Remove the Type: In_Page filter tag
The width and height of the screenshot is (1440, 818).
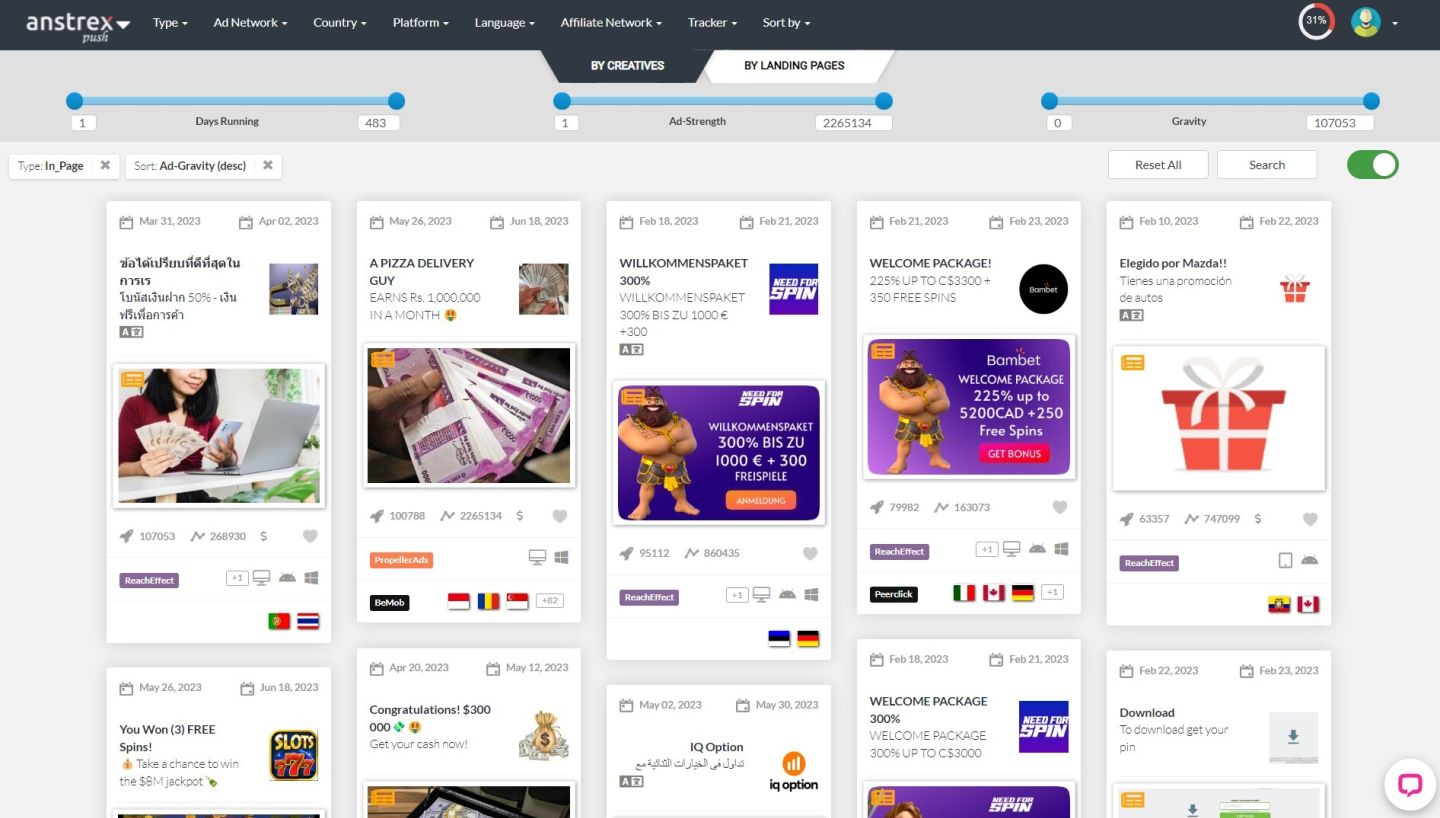[105, 166]
